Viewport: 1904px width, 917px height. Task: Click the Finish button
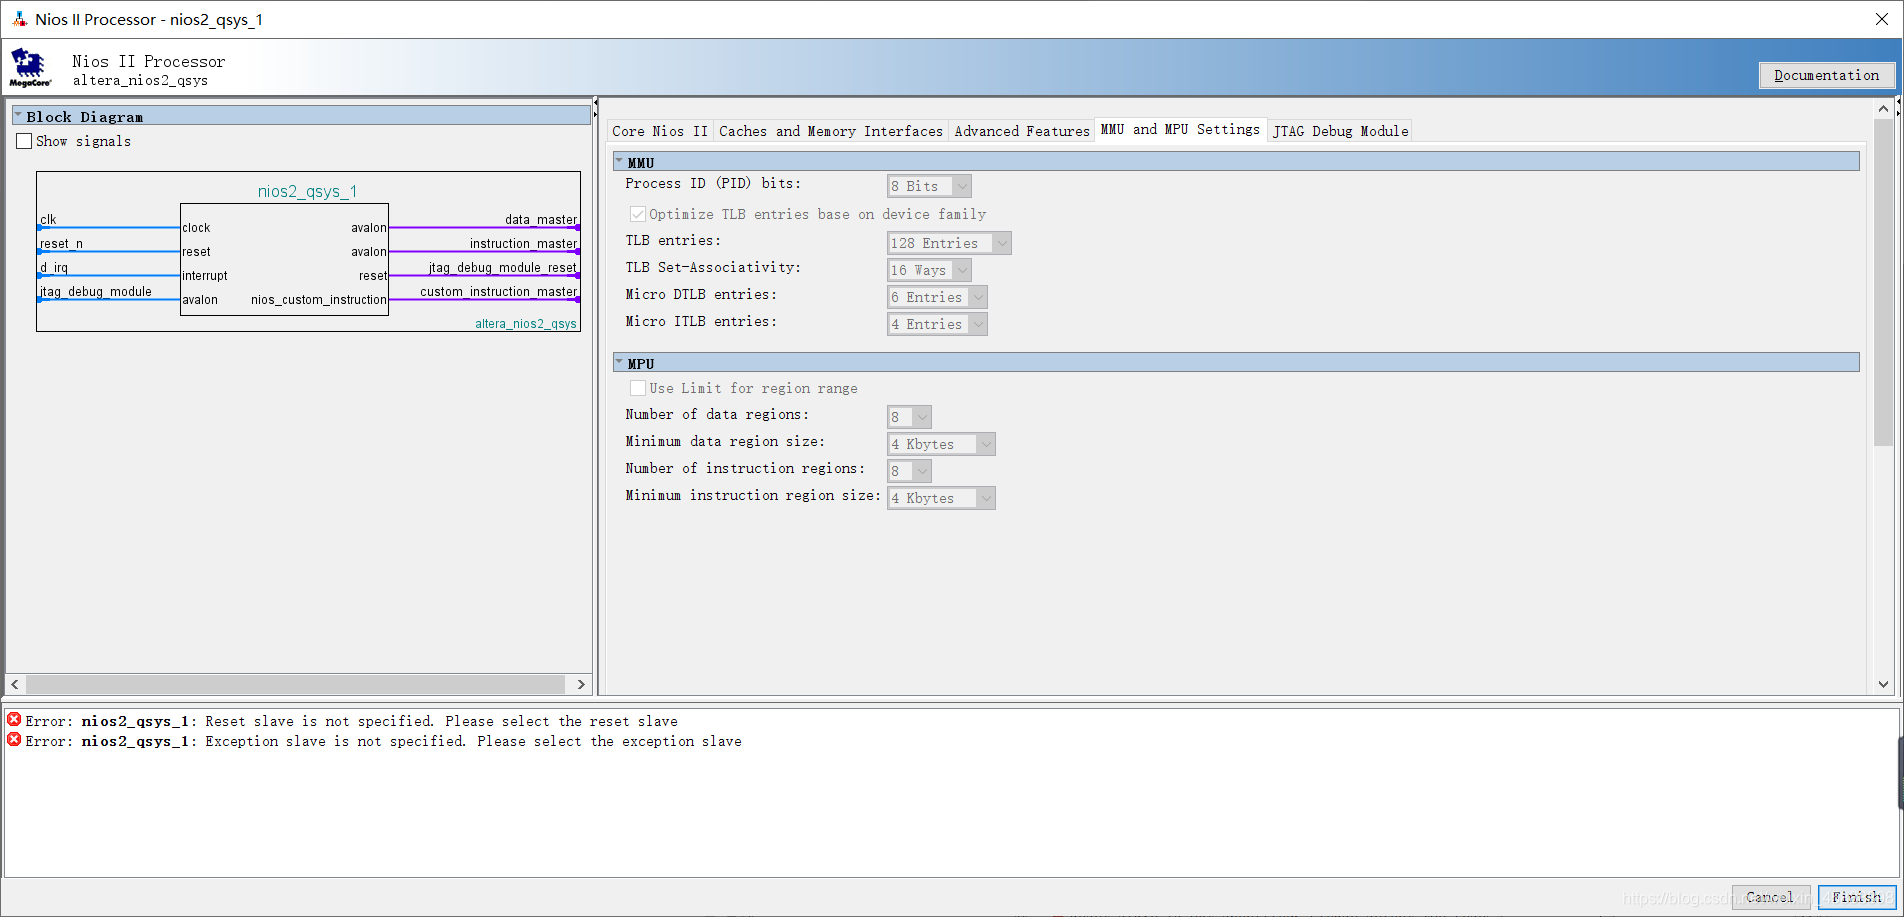1857,897
